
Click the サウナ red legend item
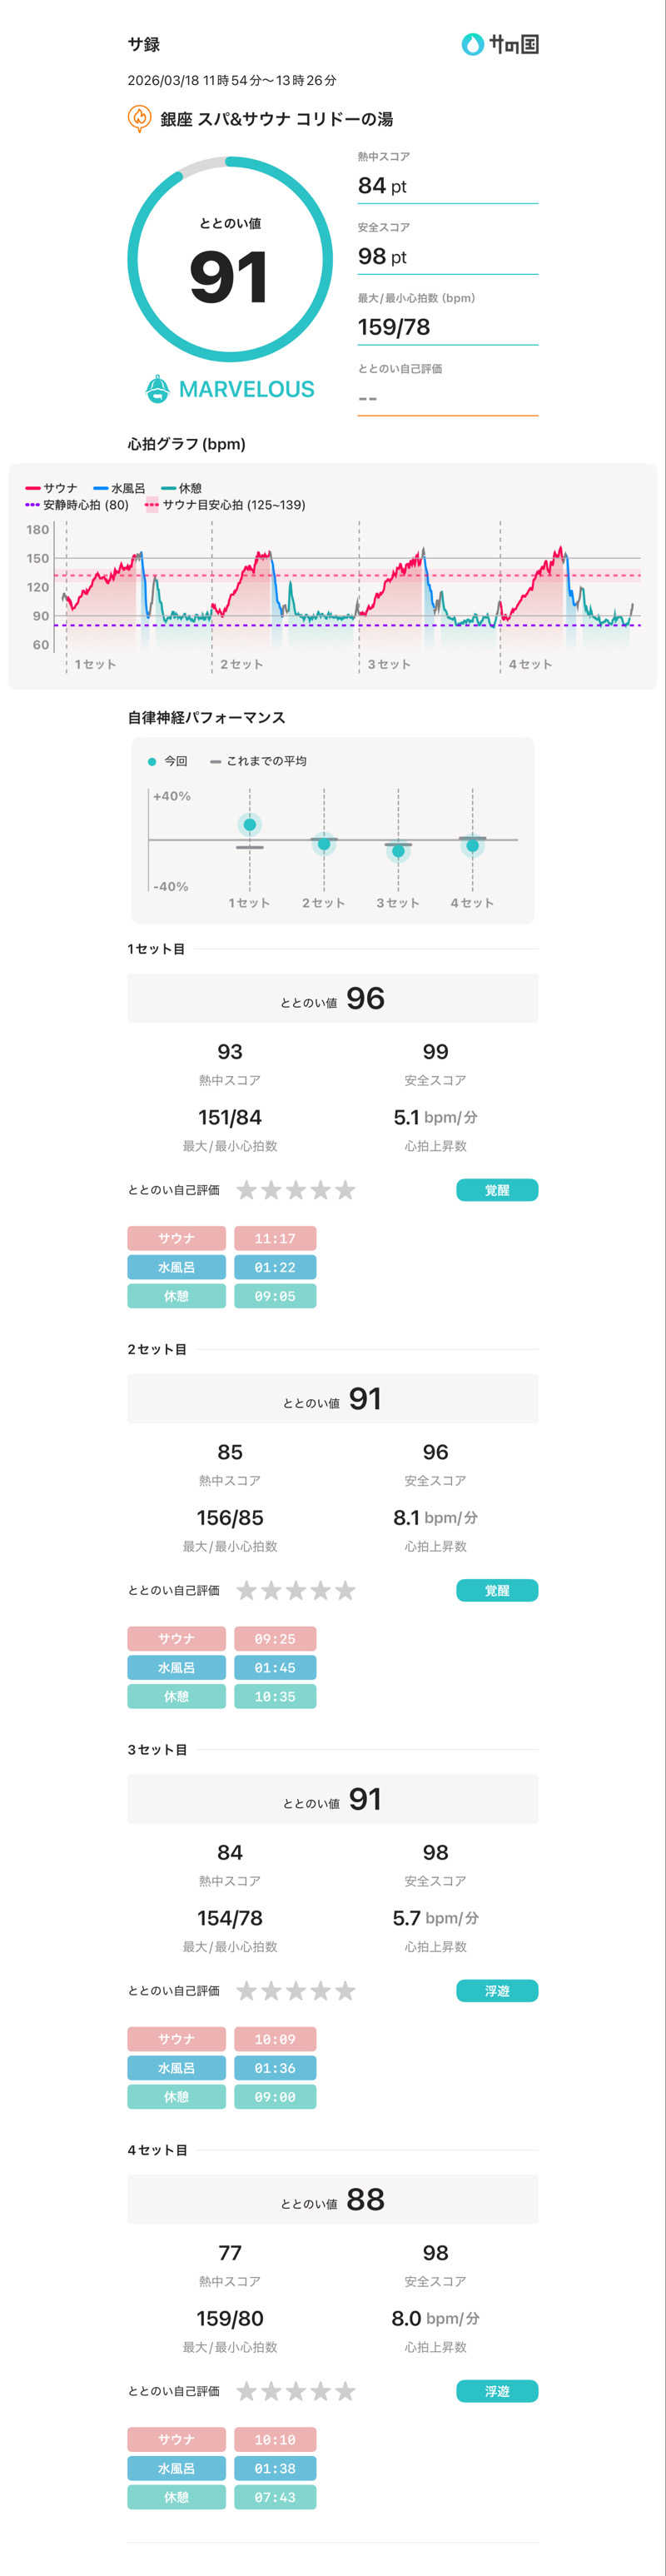click(51, 488)
